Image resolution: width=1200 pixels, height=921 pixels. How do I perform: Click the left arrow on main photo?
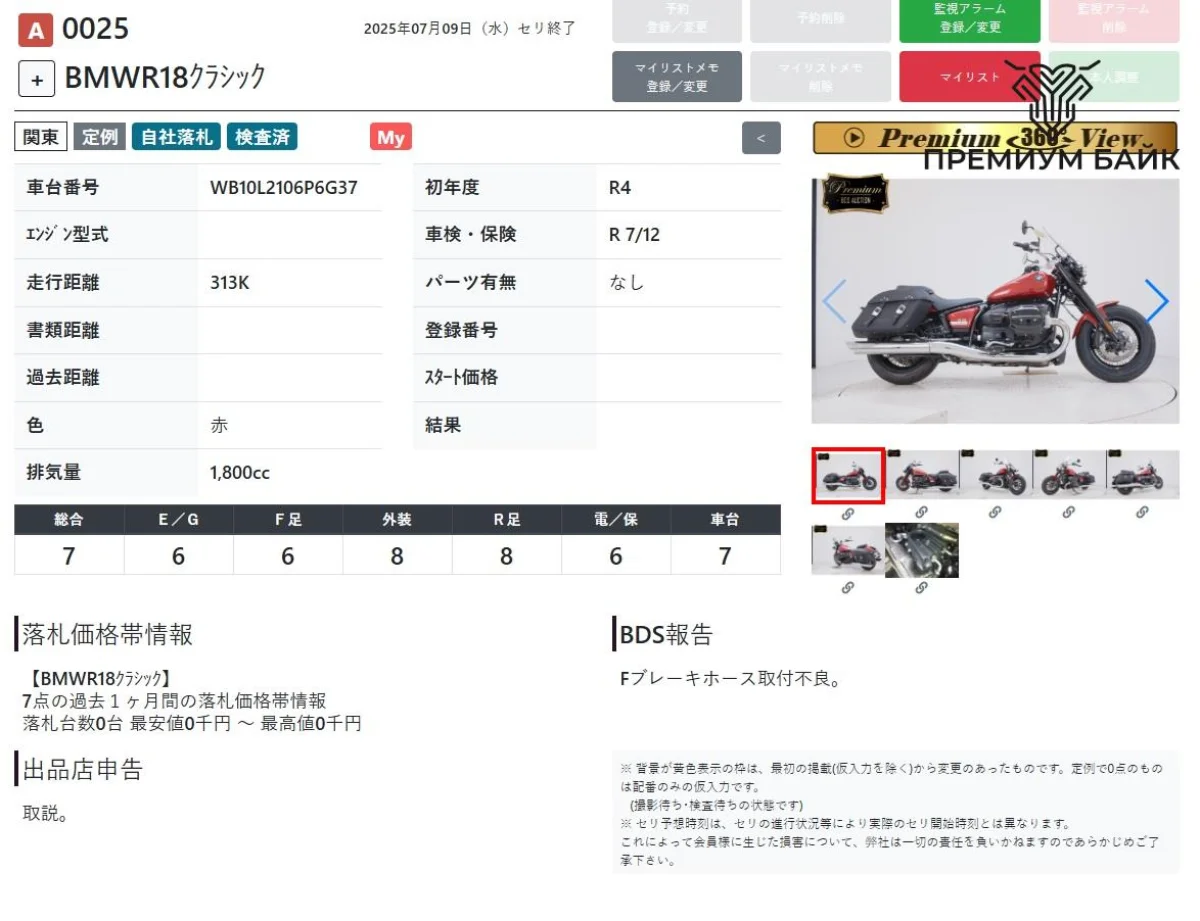click(834, 301)
